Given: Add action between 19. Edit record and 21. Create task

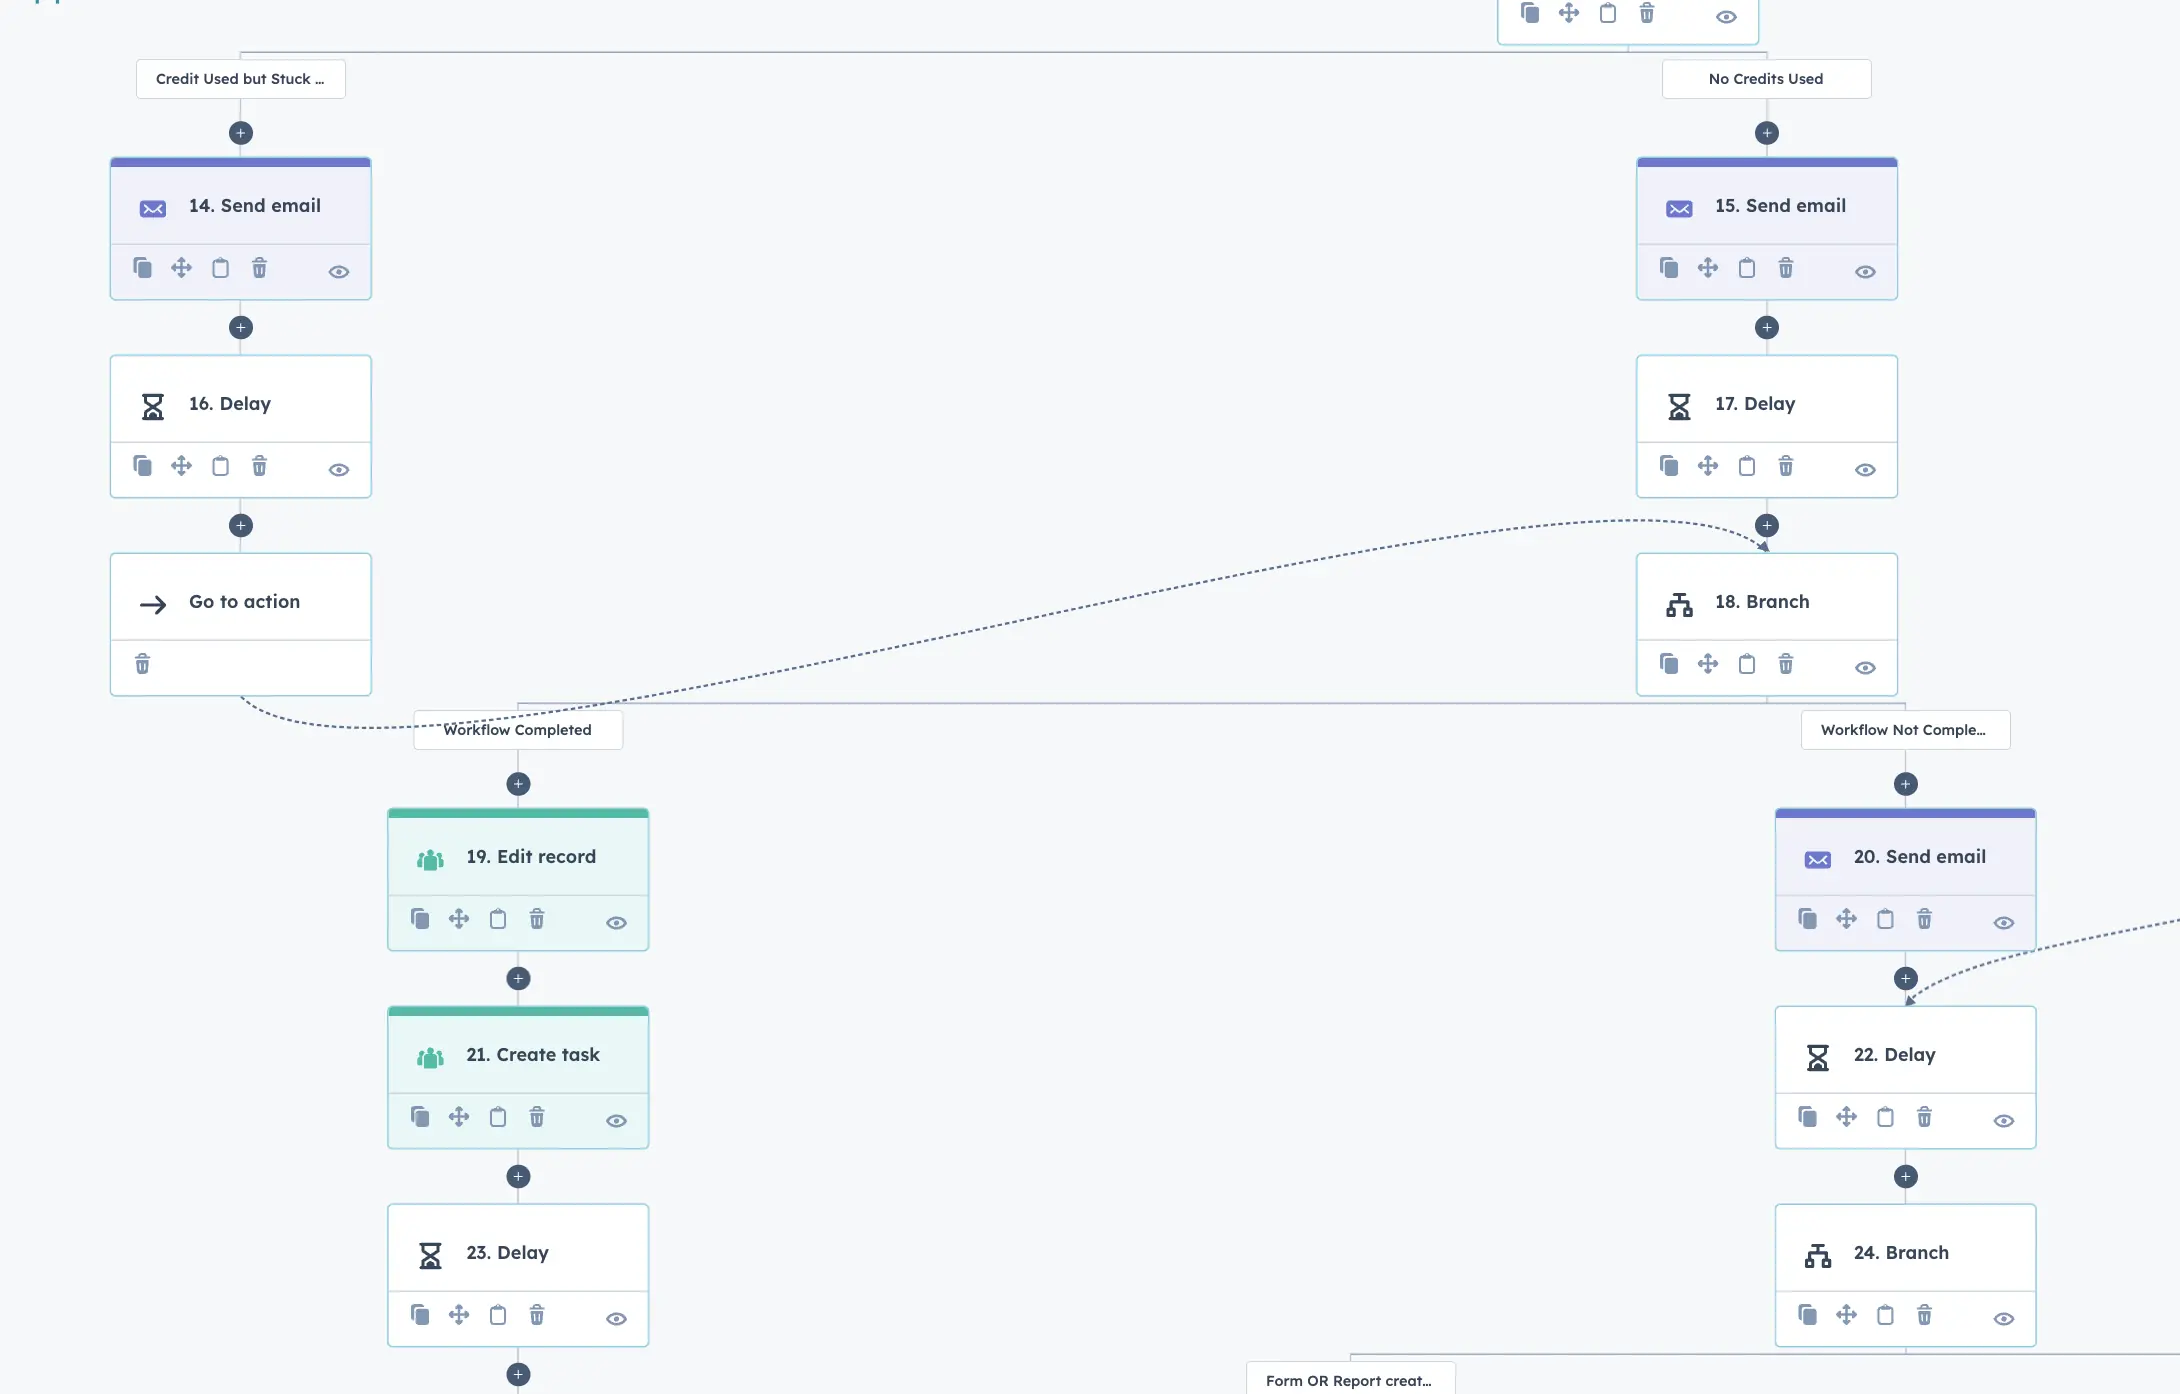Looking at the screenshot, I should 518,978.
